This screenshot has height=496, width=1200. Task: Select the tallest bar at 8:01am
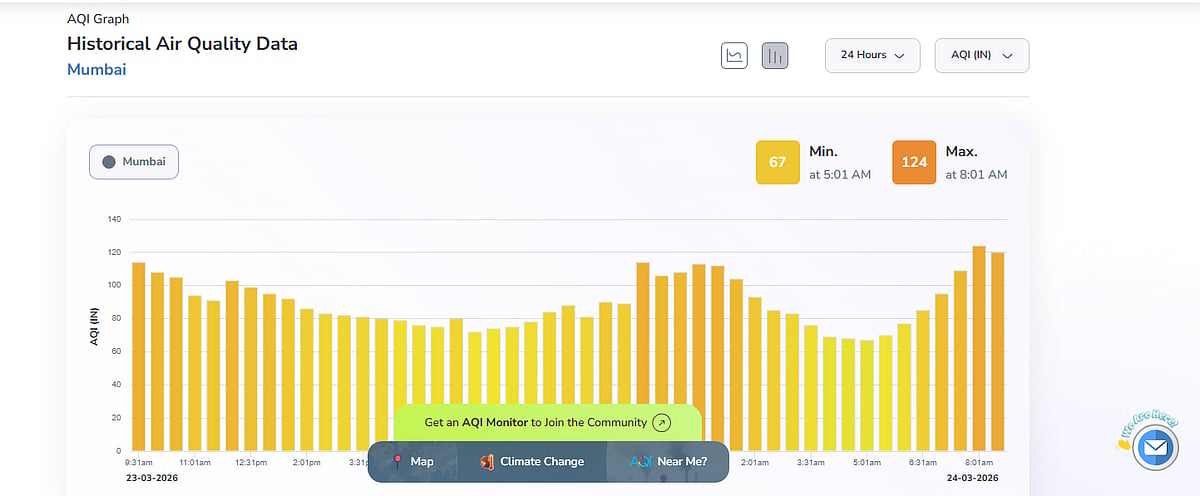click(x=979, y=348)
